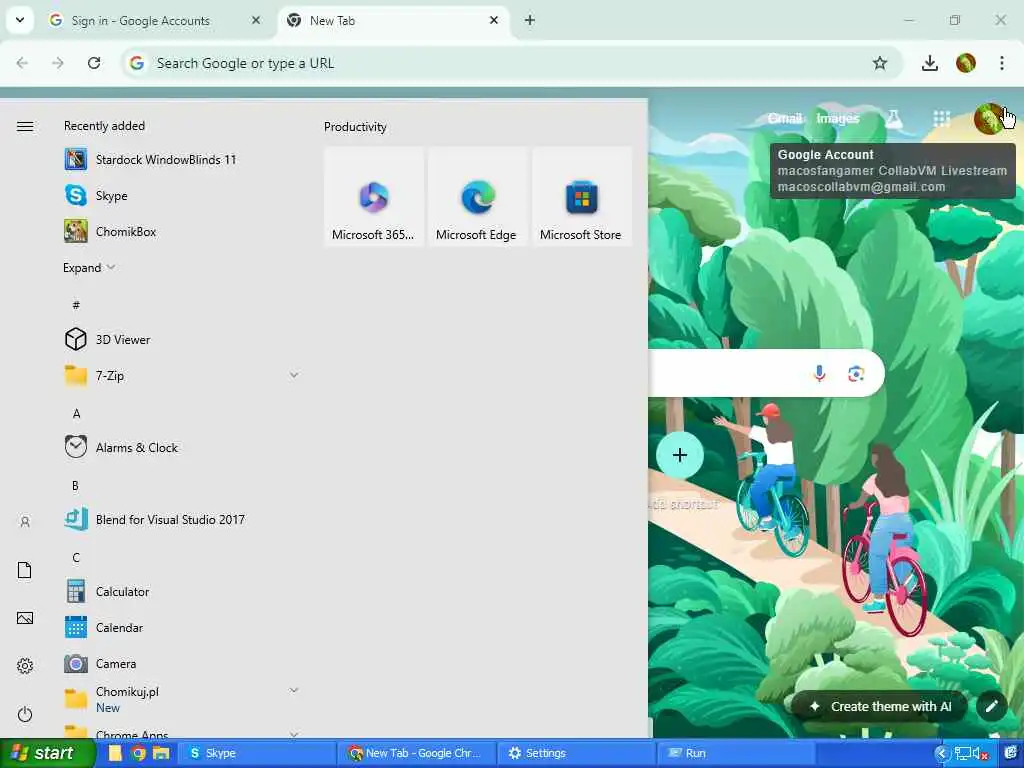Open Alarms & Clock app
Viewport: 1024px width, 768px height.
tap(121, 447)
